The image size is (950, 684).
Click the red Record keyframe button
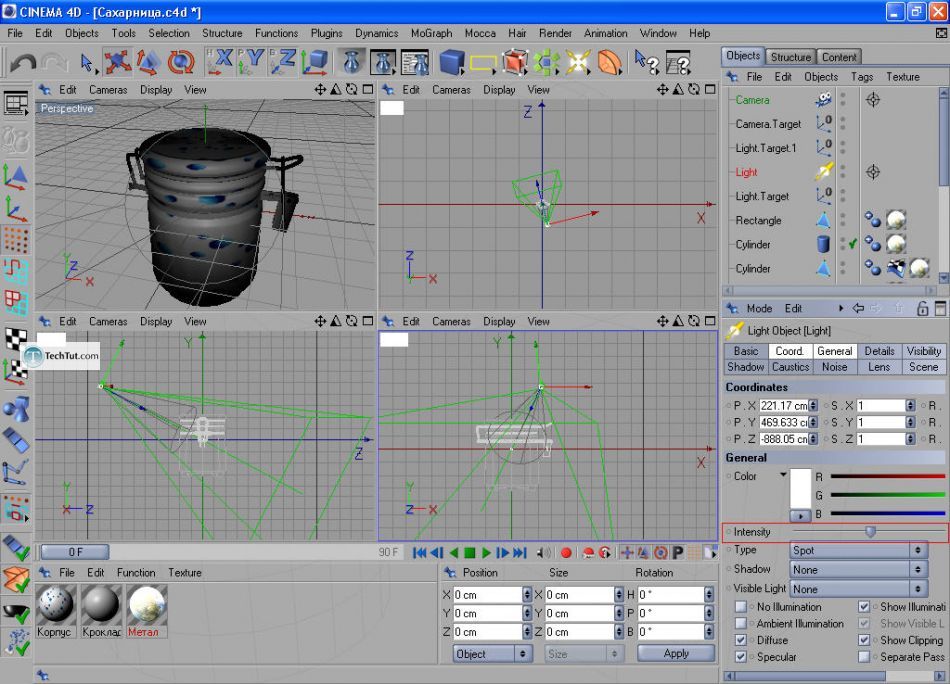click(566, 553)
